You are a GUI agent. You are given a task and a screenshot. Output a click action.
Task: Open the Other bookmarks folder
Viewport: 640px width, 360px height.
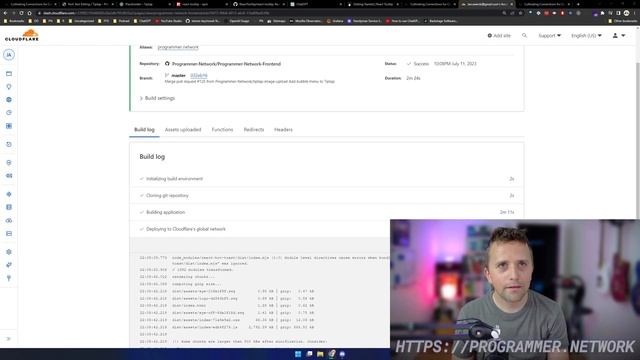[x=622, y=21]
